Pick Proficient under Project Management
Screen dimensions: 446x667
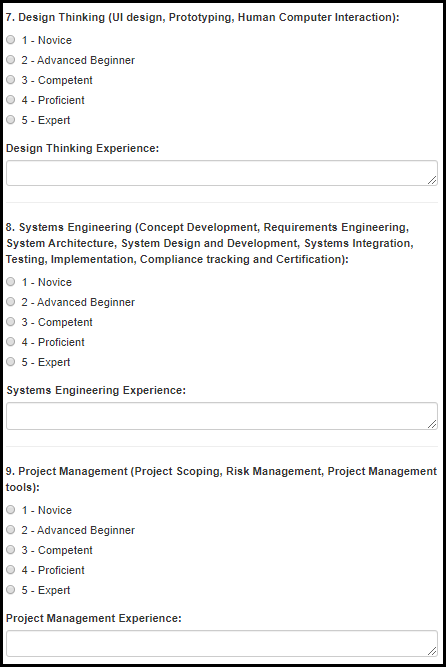click(x=11, y=570)
